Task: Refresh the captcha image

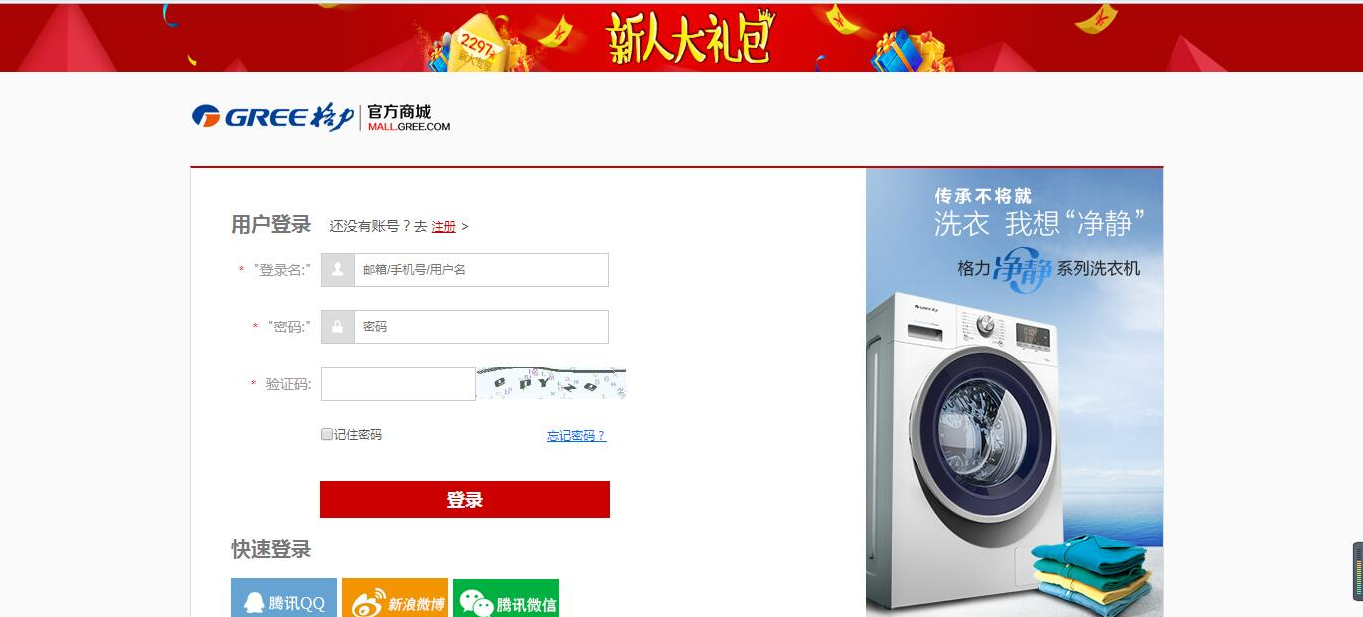Action: [x=551, y=384]
